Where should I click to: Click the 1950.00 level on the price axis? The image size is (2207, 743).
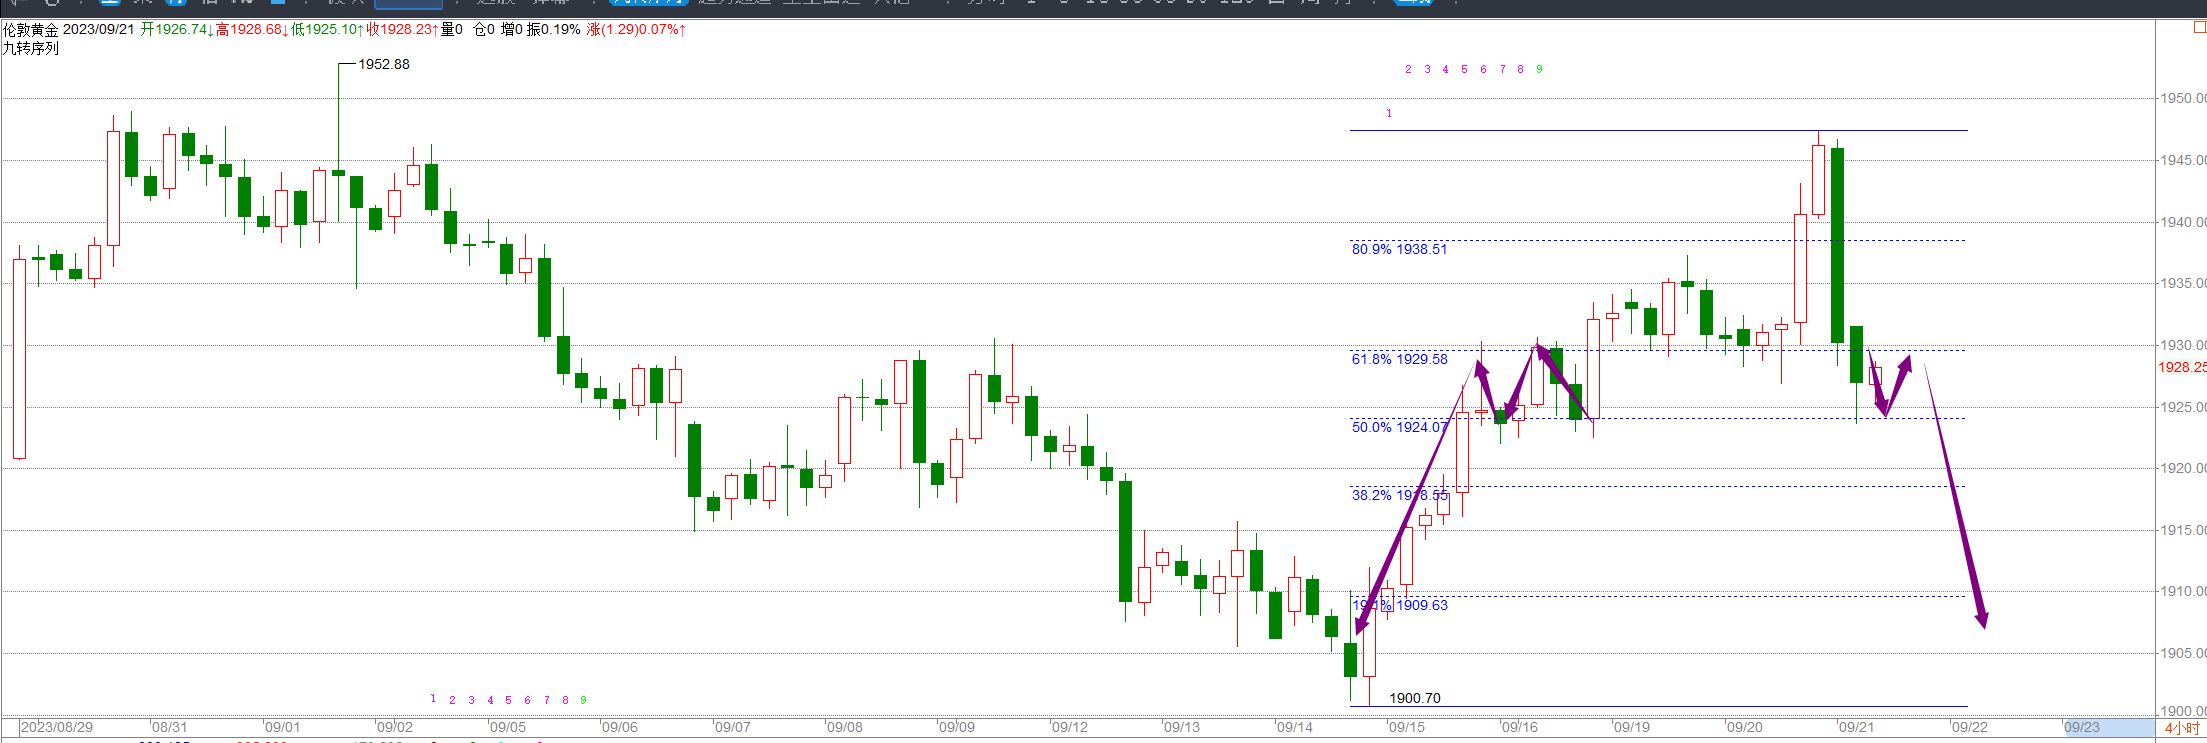(x=2182, y=98)
